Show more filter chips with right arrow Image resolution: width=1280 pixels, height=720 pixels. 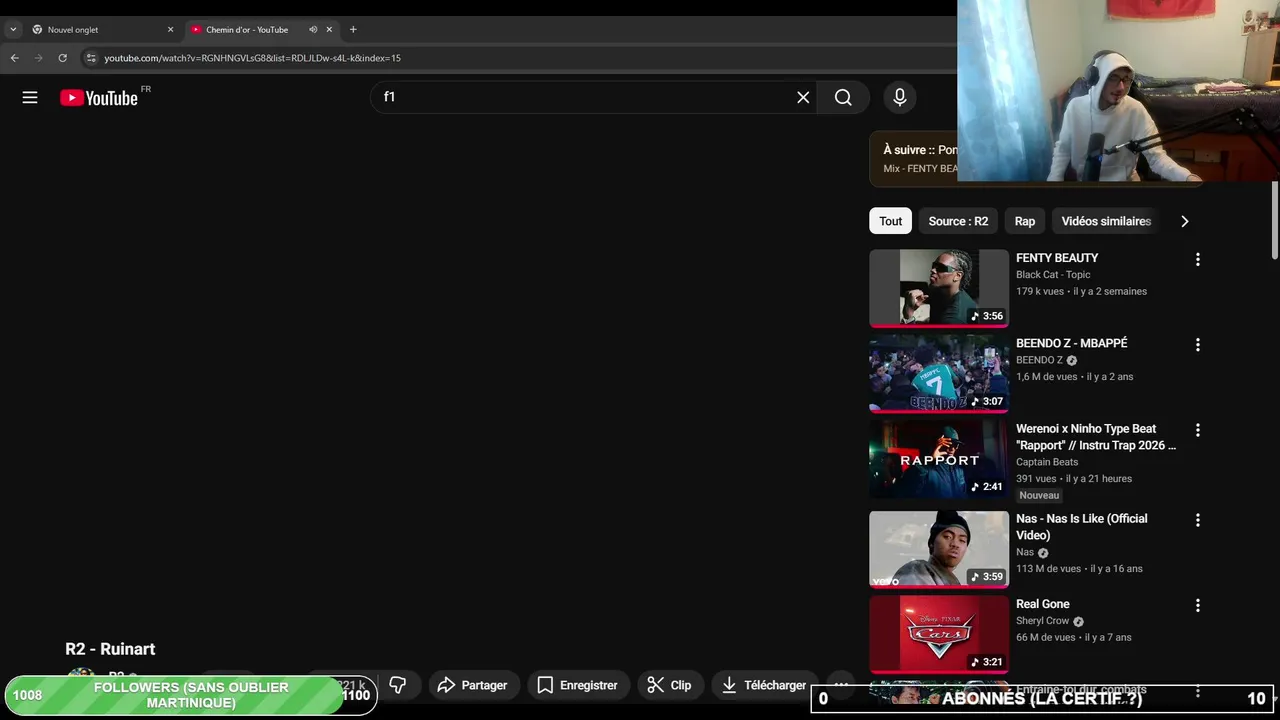pyautogui.click(x=1184, y=221)
